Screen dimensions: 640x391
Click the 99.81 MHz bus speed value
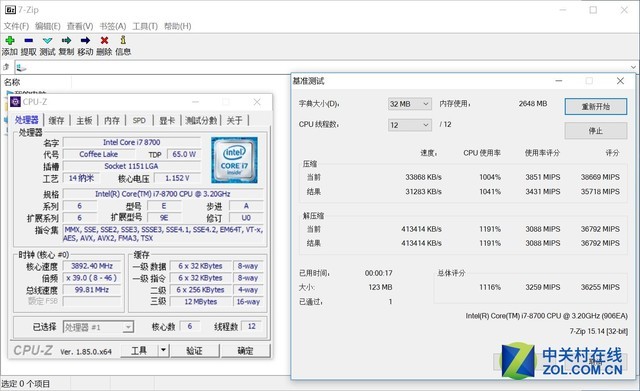tap(92, 290)
